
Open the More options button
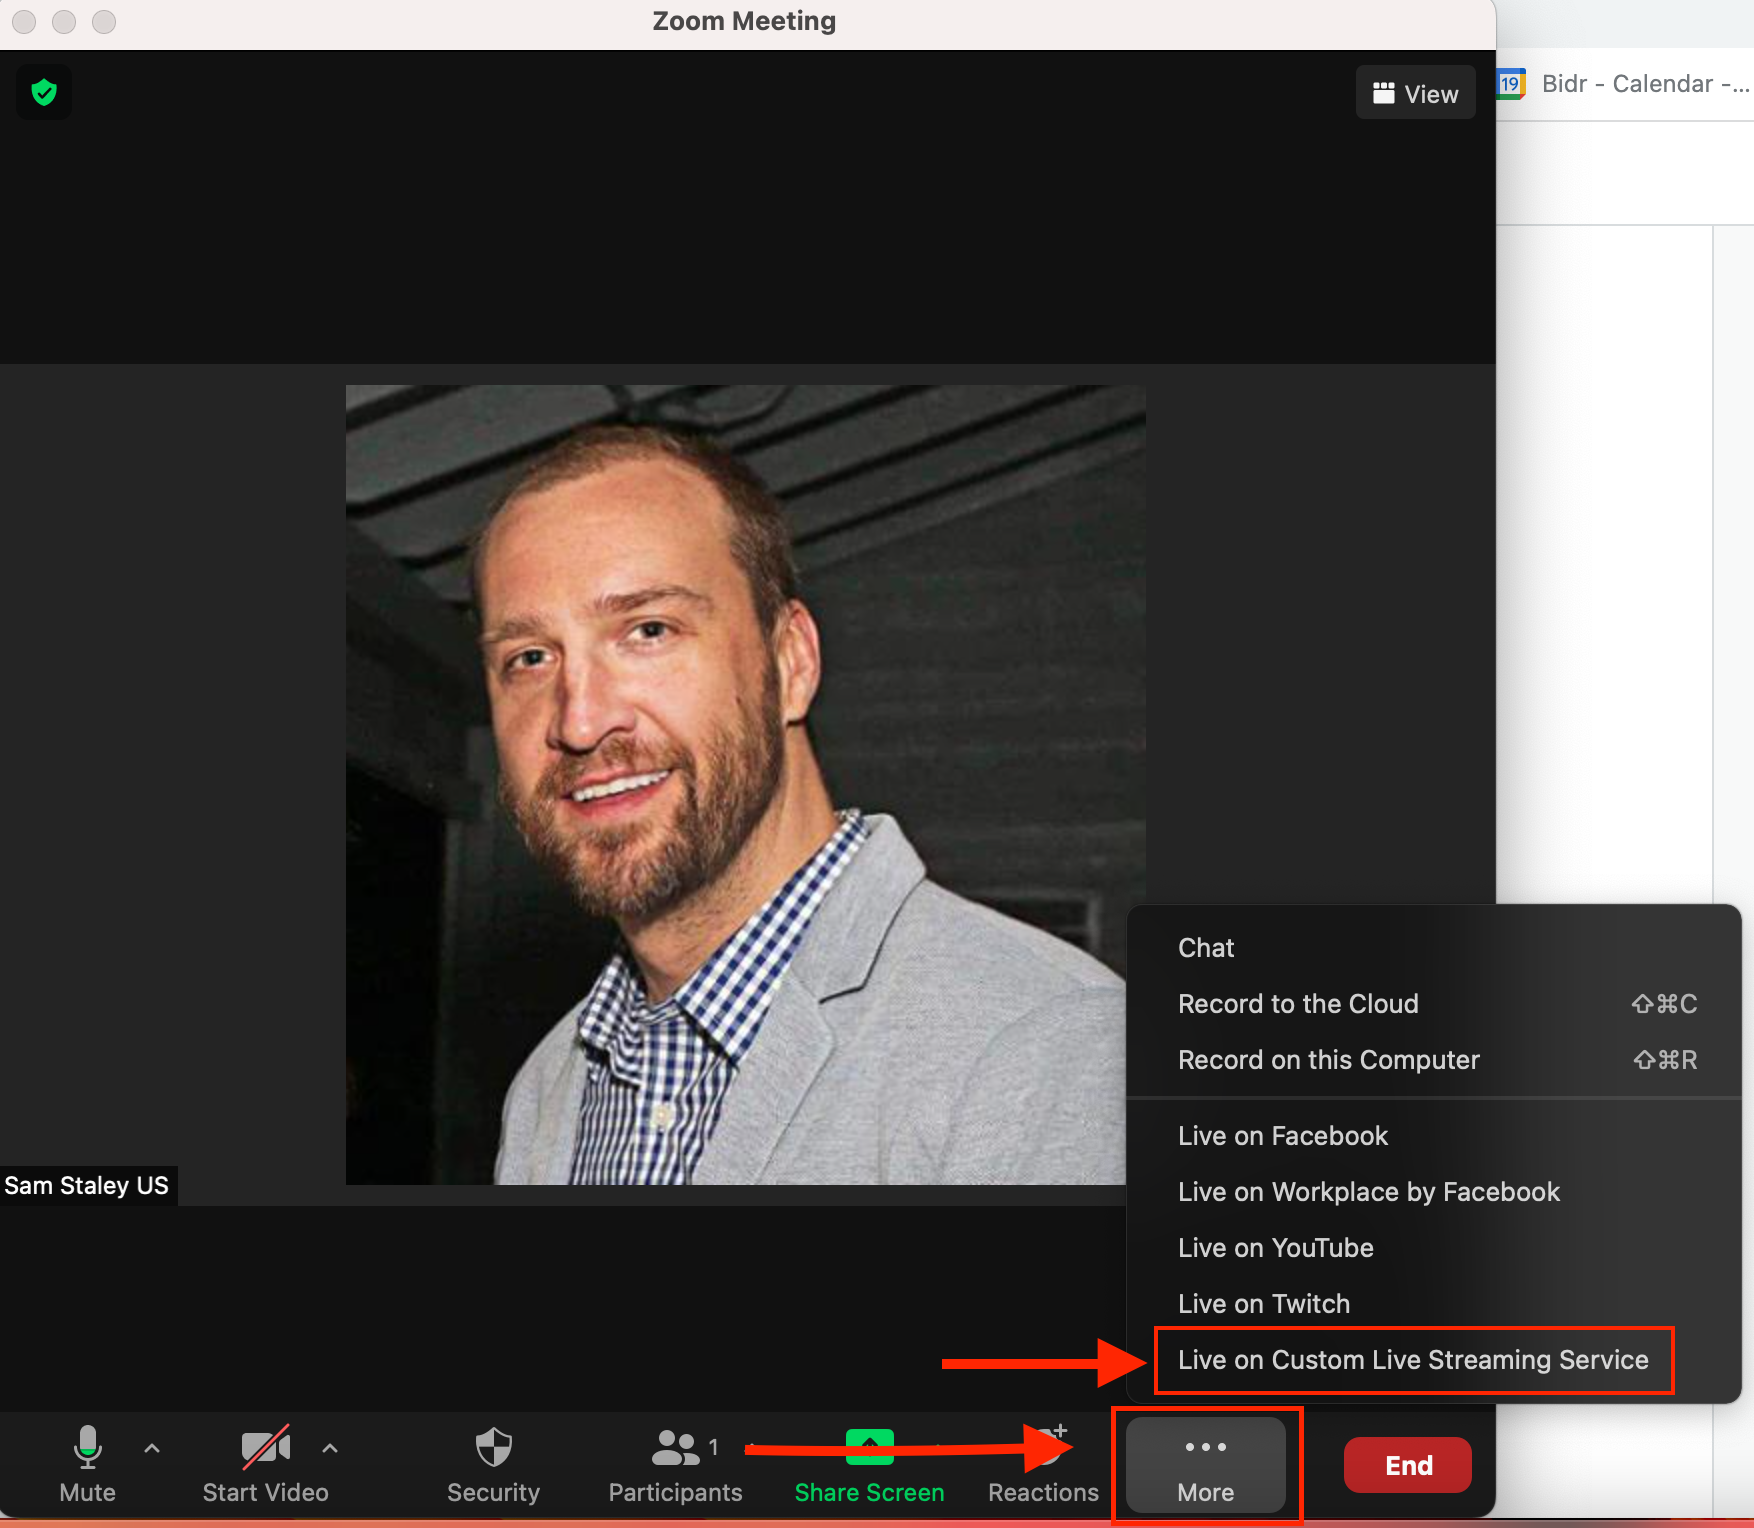click(1206, 1465)
